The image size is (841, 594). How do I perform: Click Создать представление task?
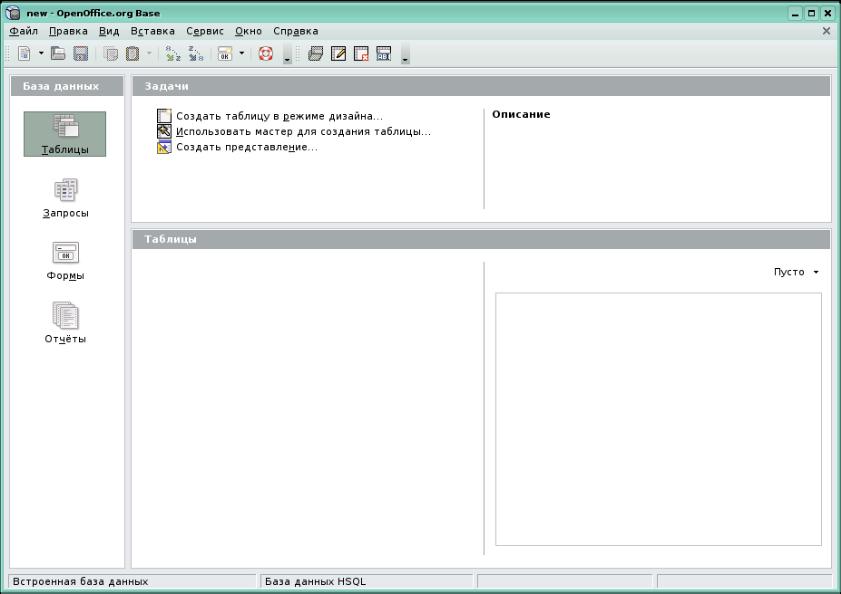247,147
